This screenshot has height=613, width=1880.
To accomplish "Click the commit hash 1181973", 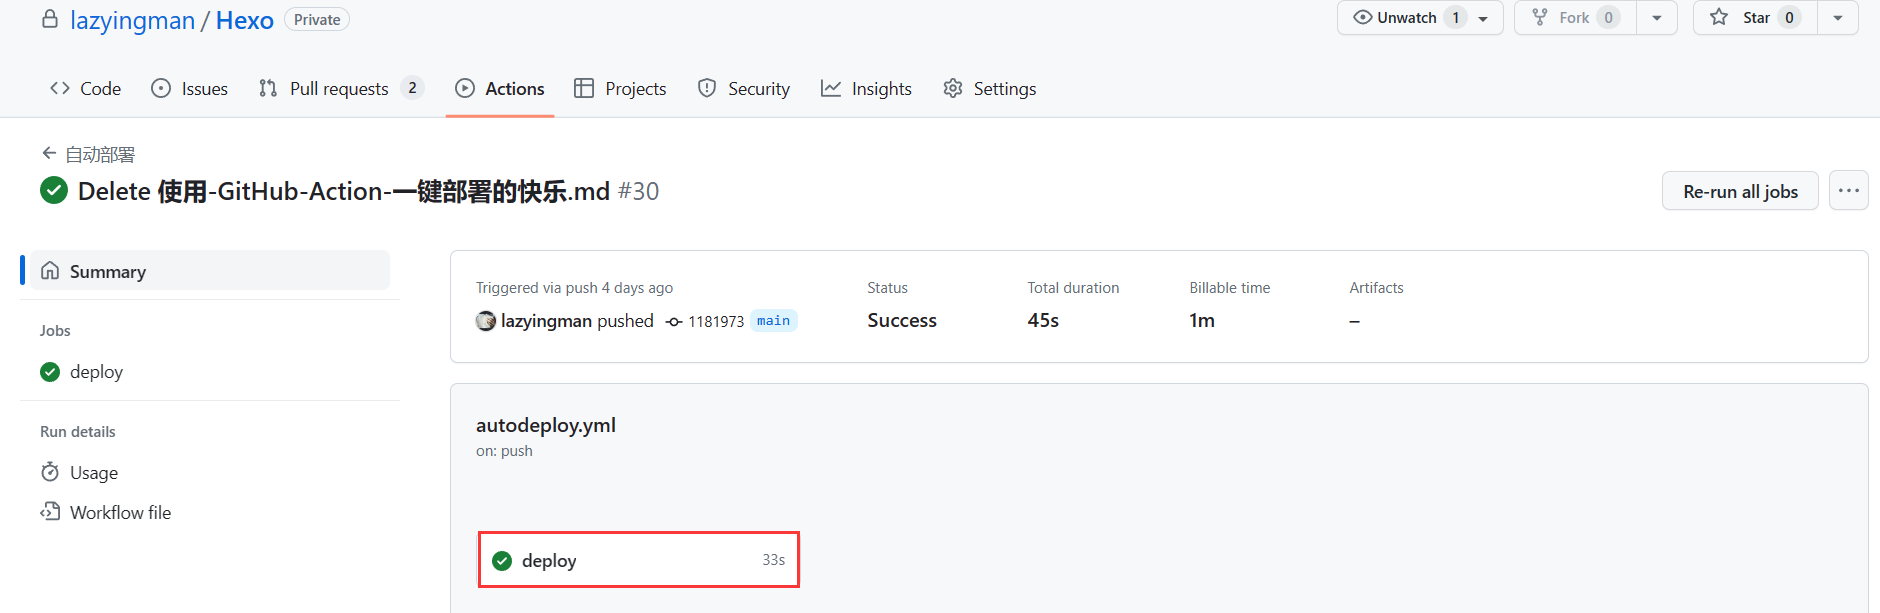I will 715,321.
